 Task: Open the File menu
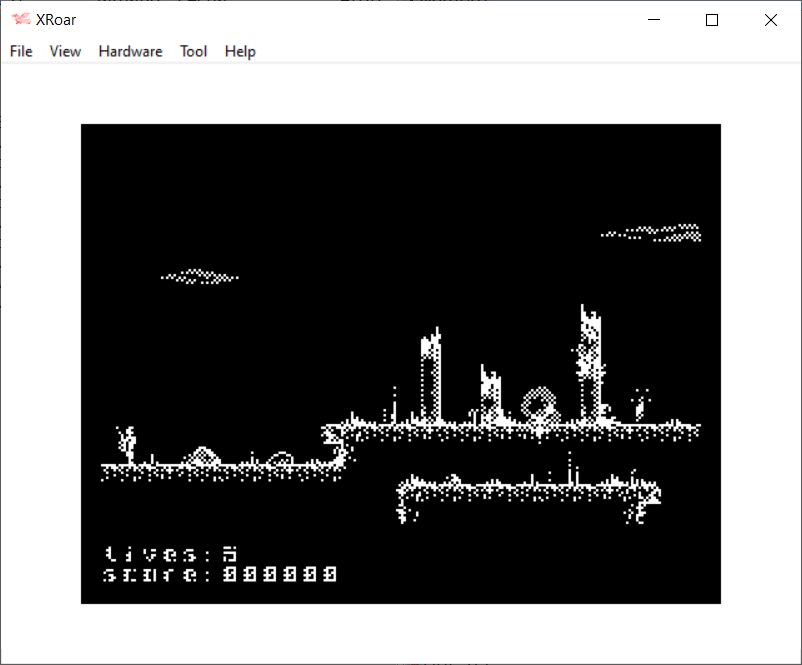click(21, 51)
